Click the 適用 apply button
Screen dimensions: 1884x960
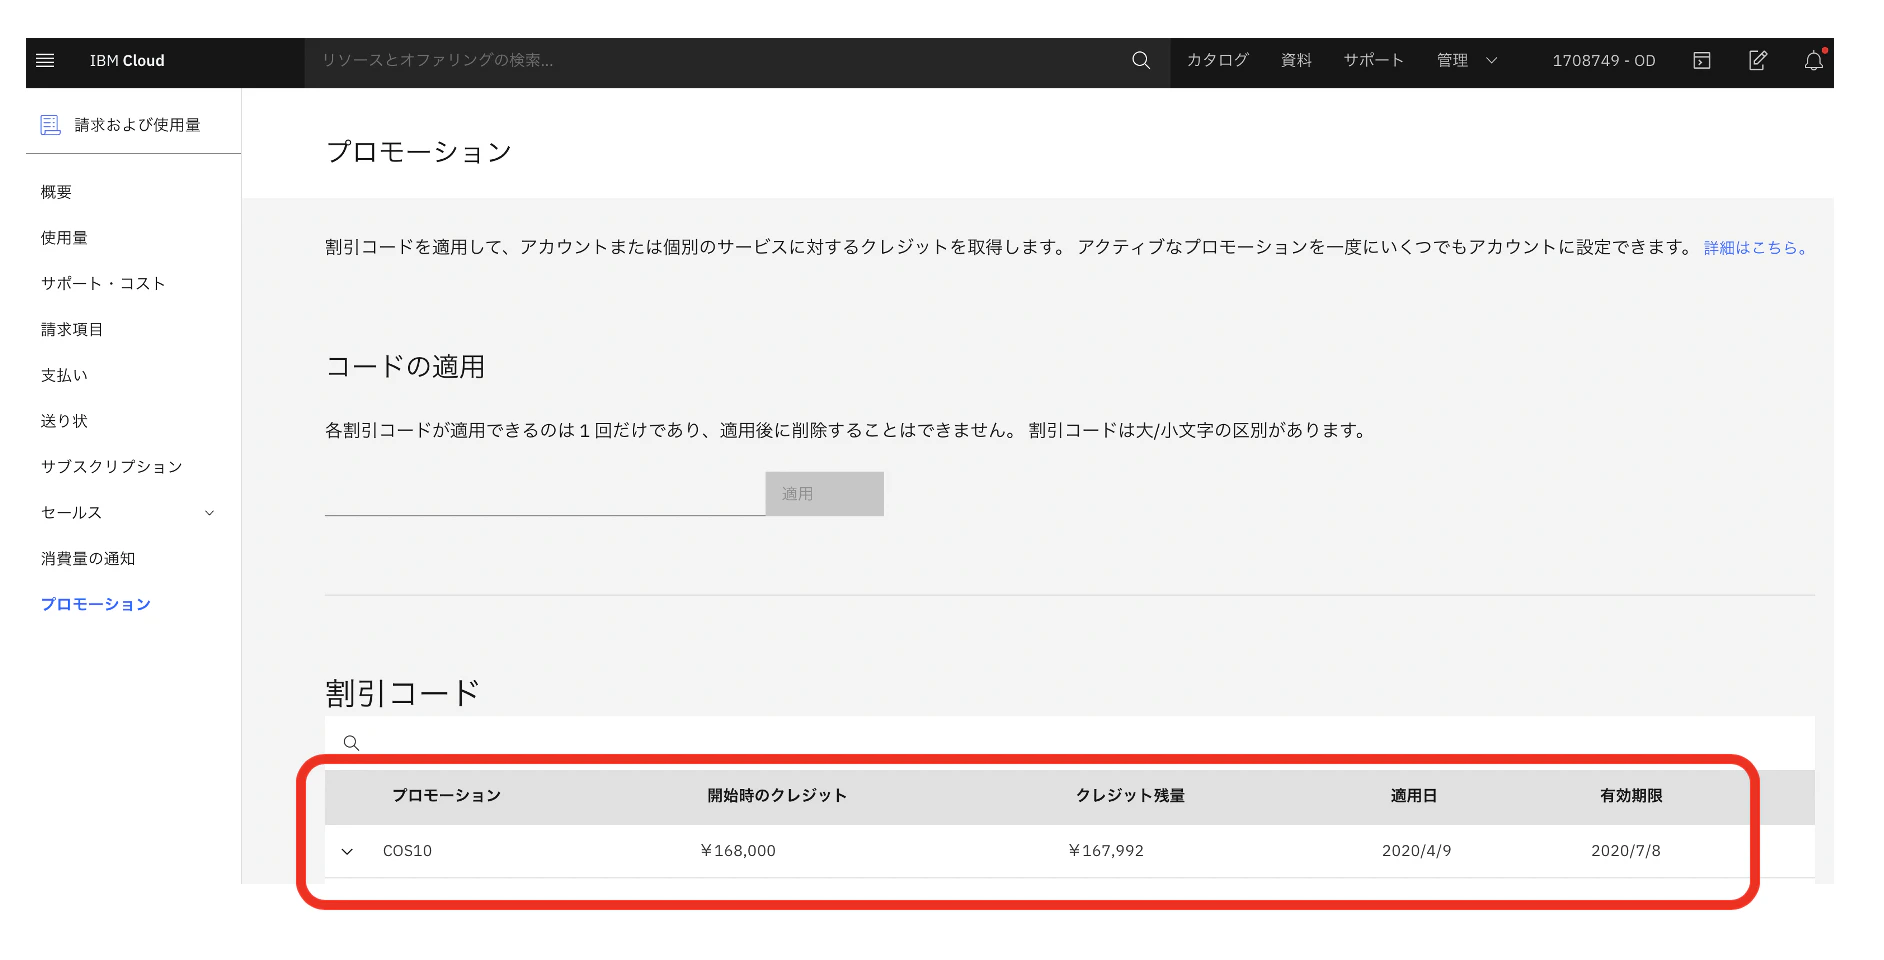pos(825,494)
